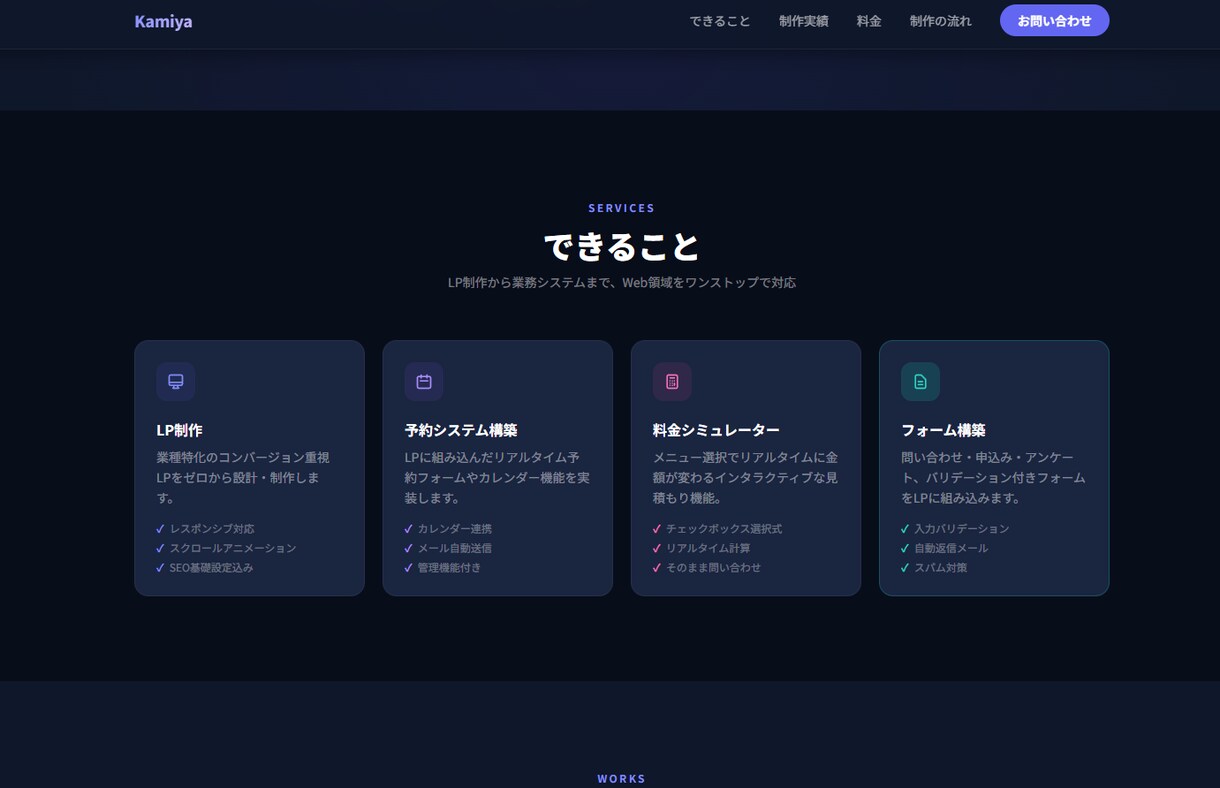Click the リアルタイム計算 list item
The width and height of the screenshot is (1220, 788).
pos(701,548)
